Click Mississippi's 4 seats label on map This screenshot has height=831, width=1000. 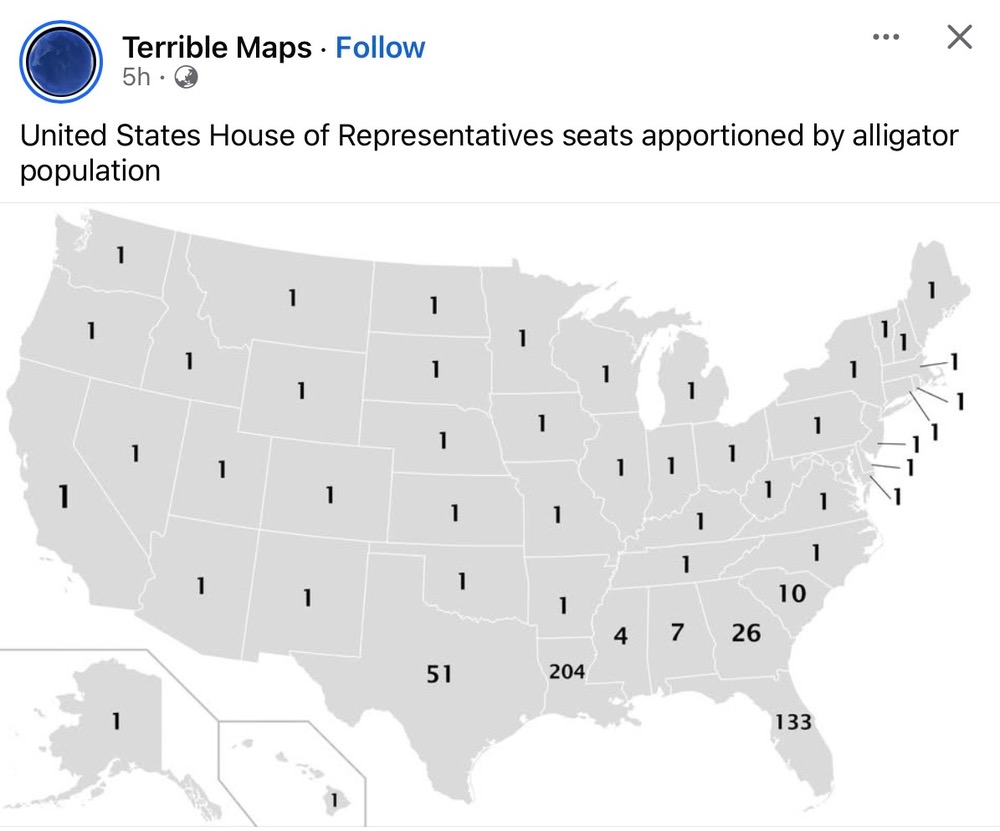620,637
